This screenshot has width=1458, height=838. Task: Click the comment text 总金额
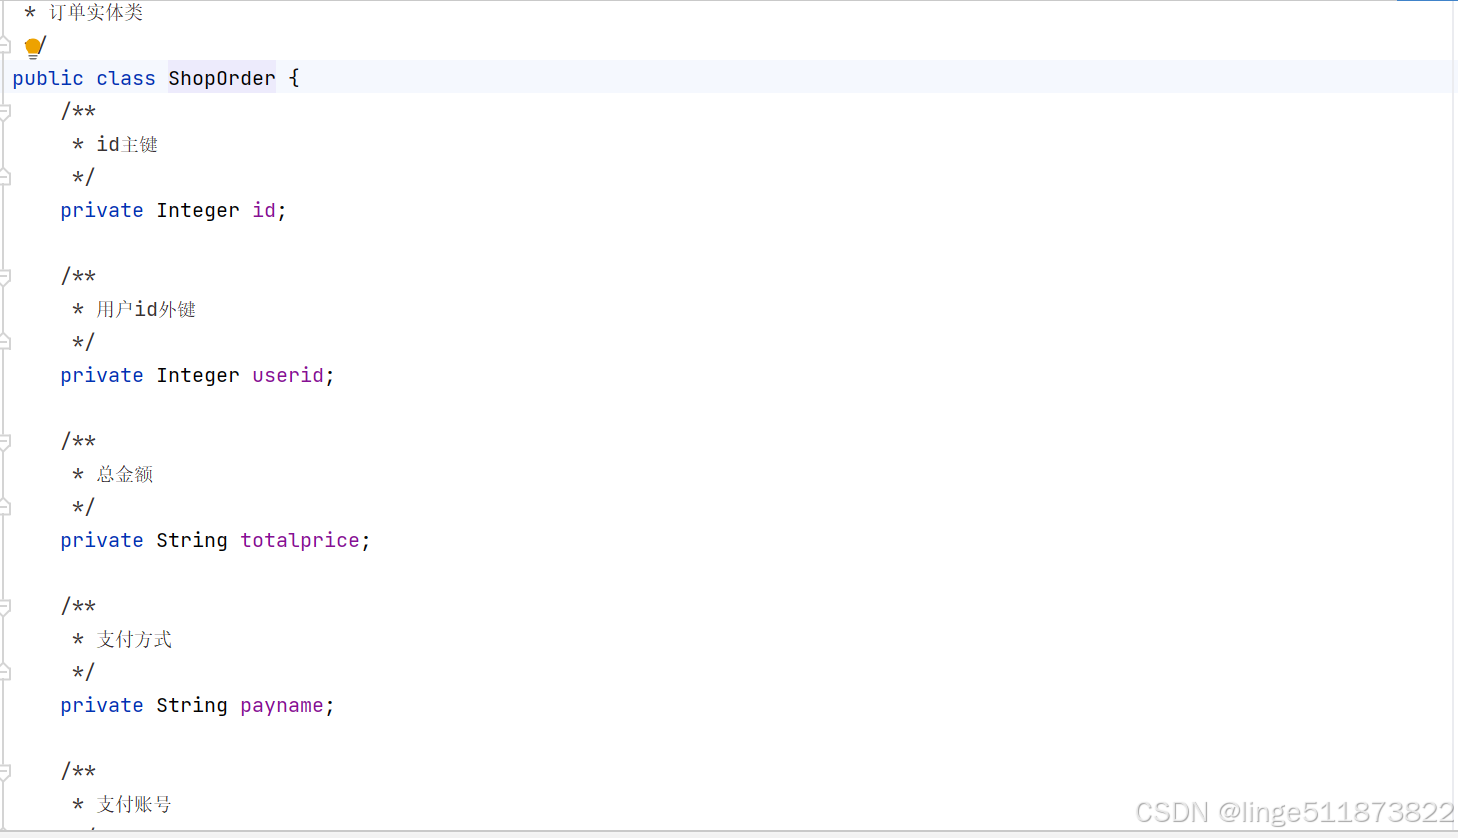[x=124, y=474]
